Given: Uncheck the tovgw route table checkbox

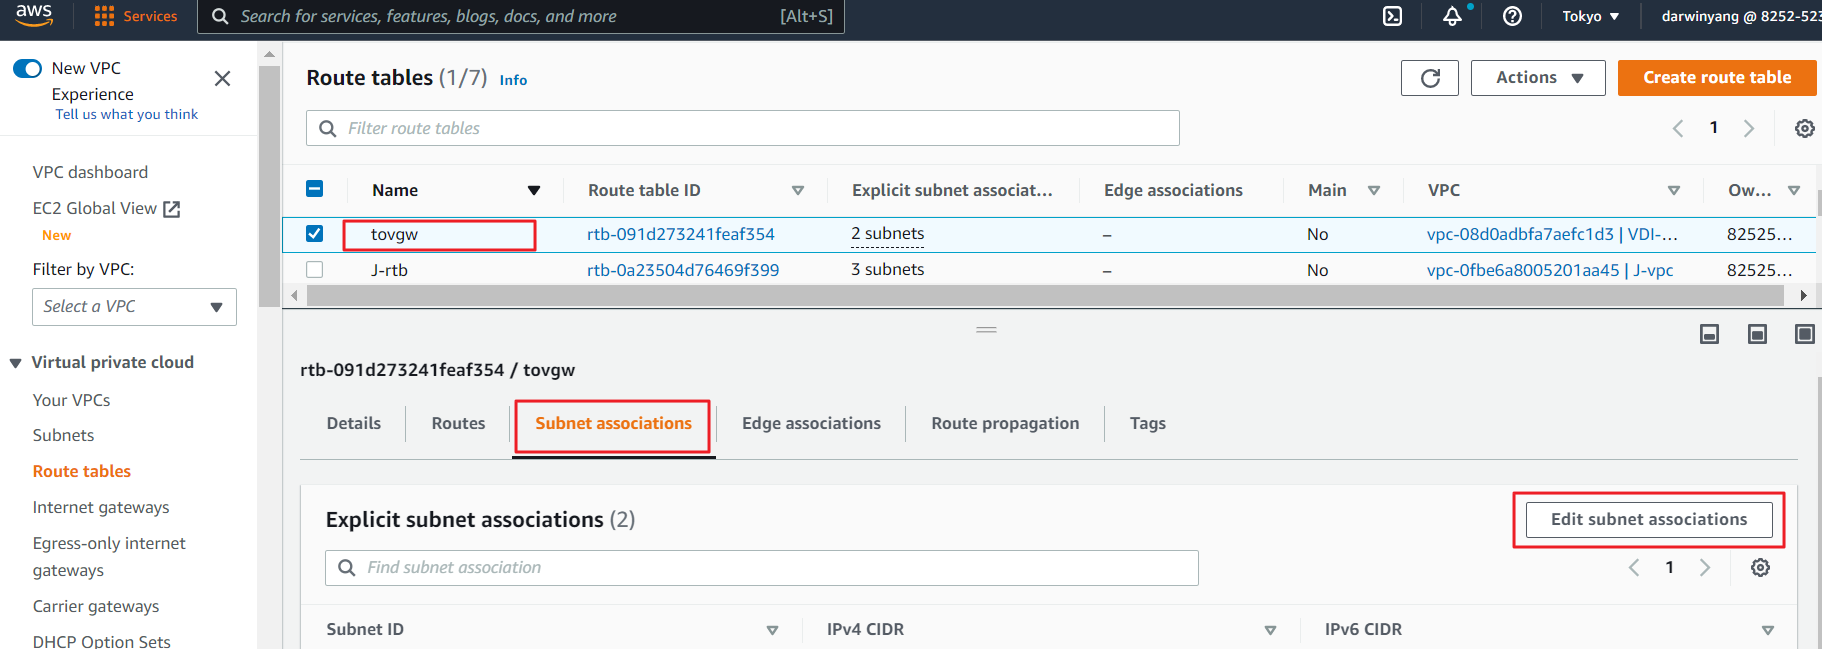Looking at the screenshot, I should coord(314,234).
